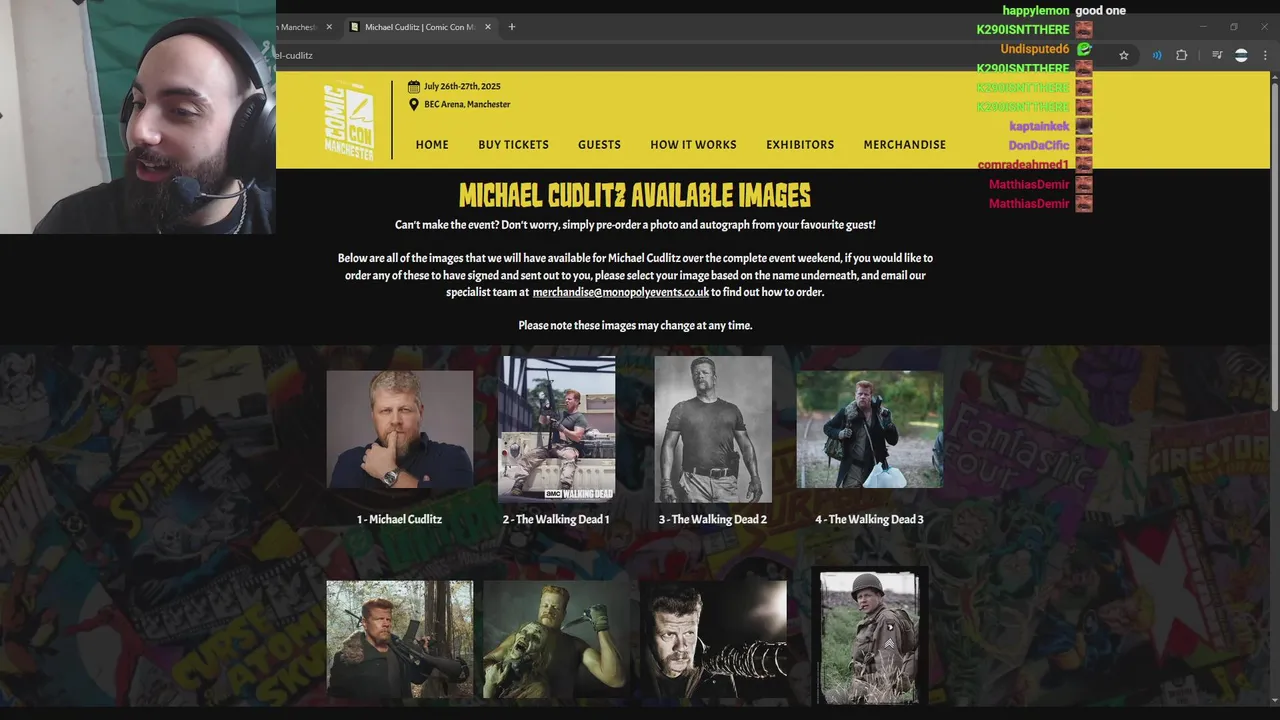
Task: Open the second-row image with rocket launcher
Action: point(400,639)
